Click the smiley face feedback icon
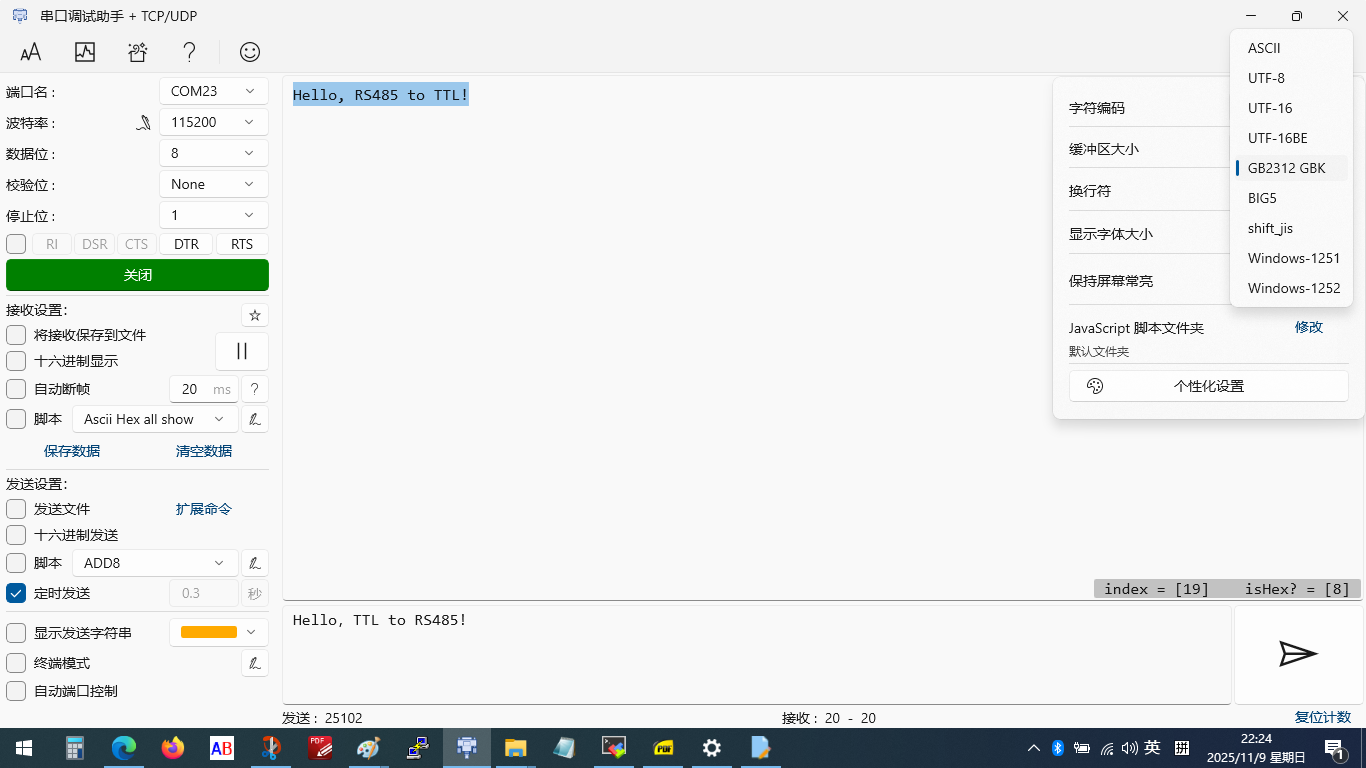The width and height of the screenshot is (1366, 768). [250, 52]
